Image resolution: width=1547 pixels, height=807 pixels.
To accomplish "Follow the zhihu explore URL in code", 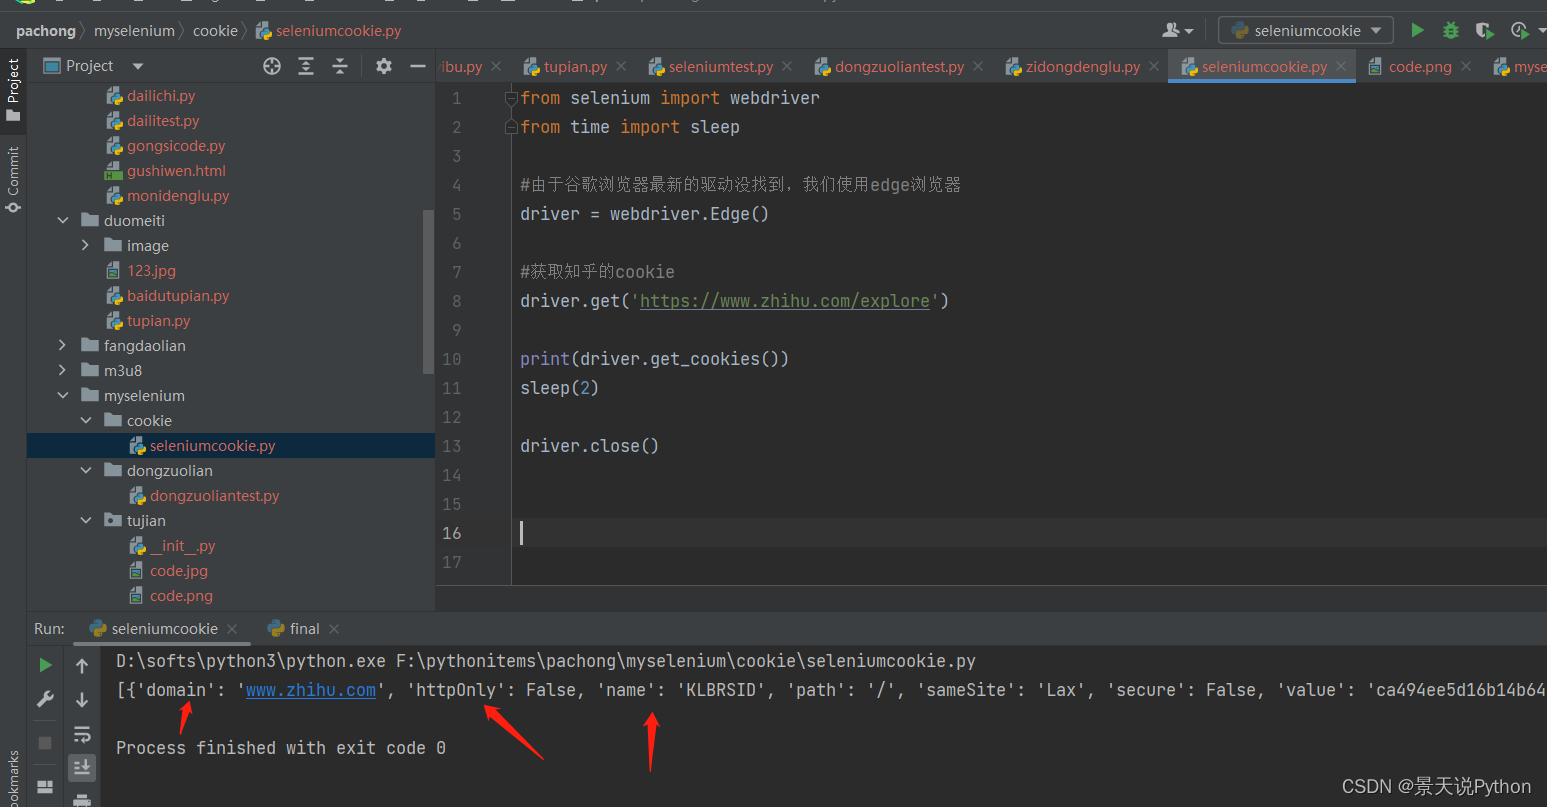I will click(785, 301).
